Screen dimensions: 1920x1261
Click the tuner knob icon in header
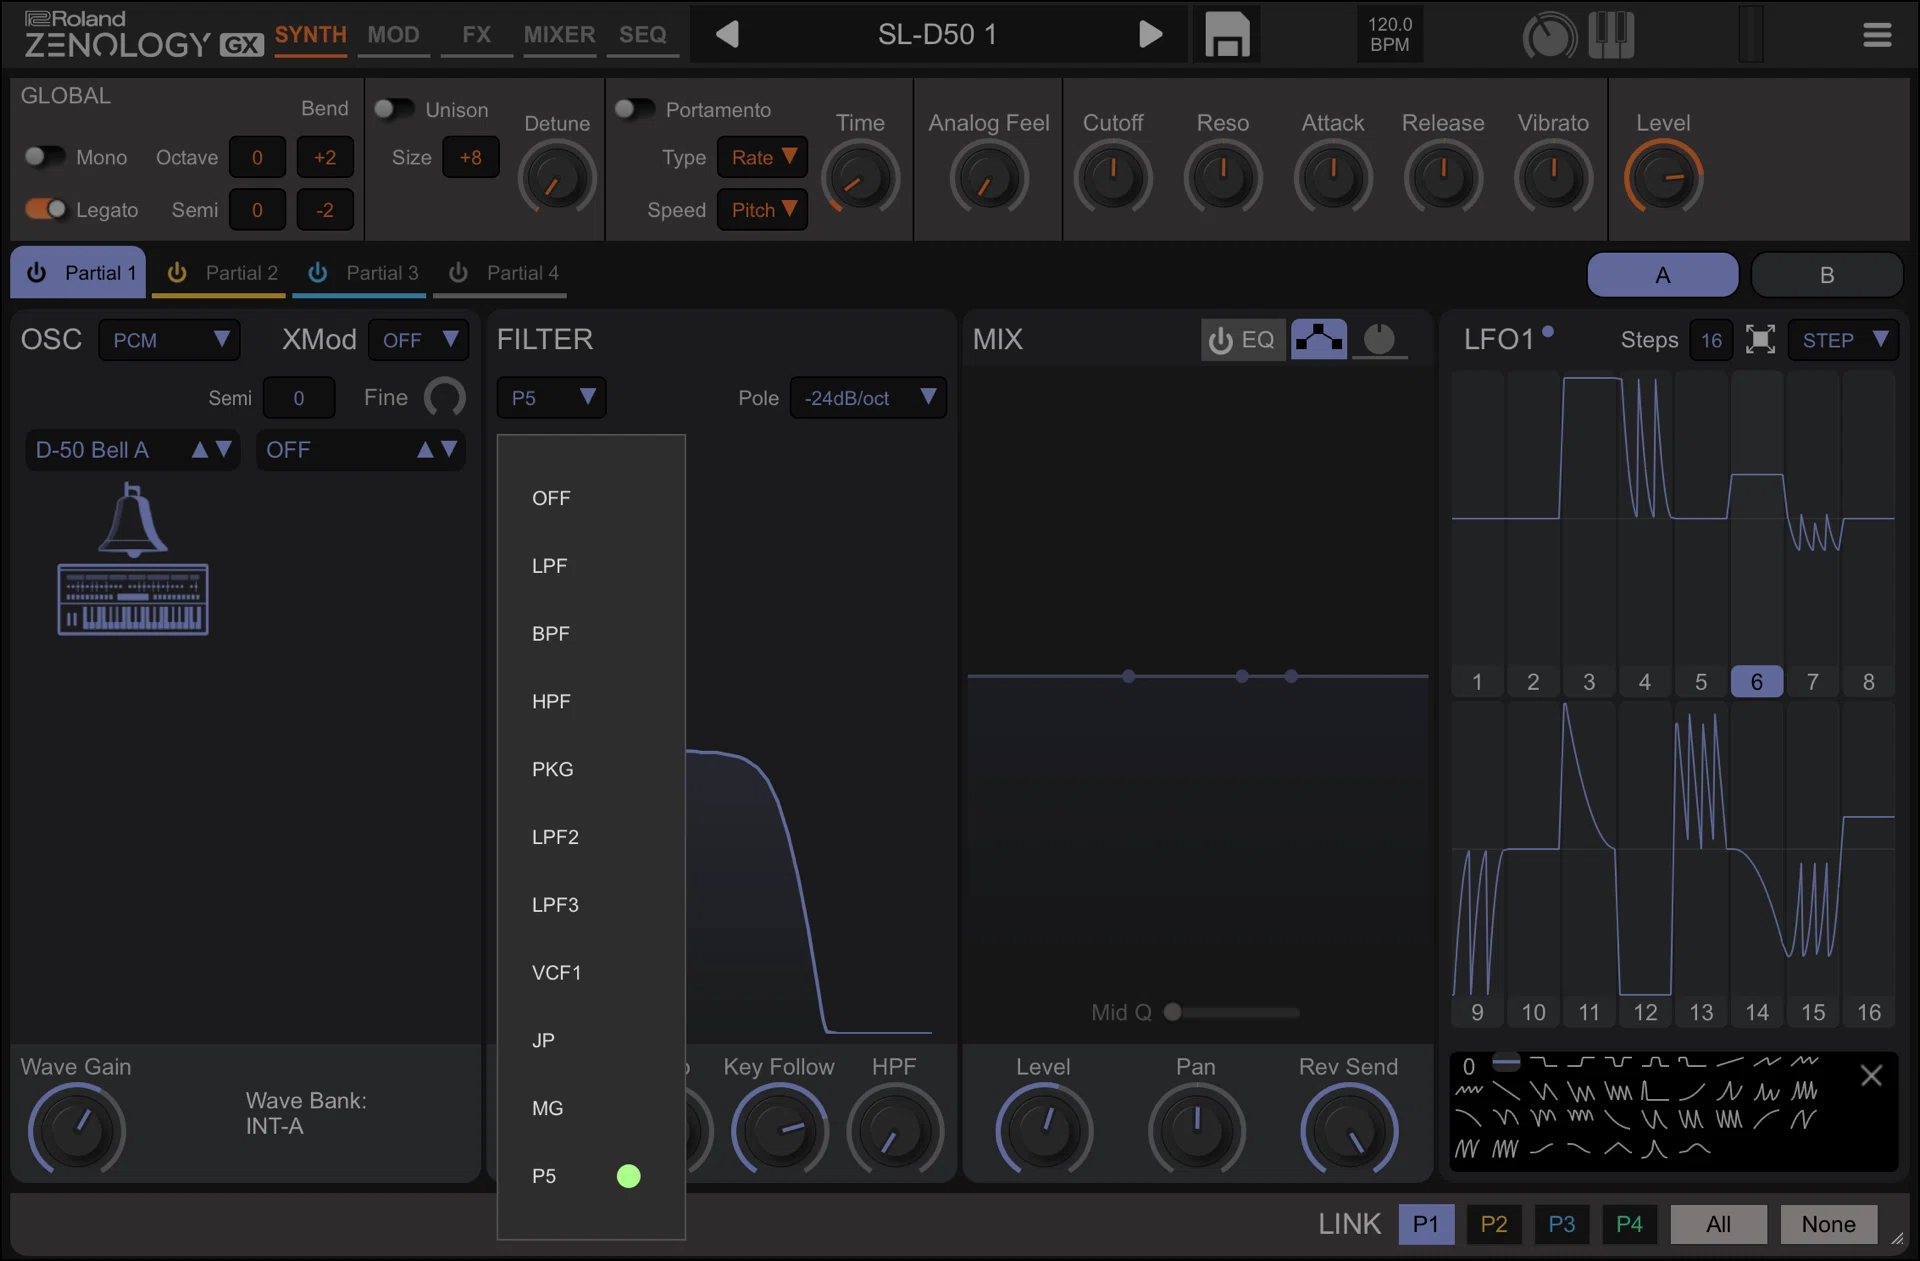[x=1549, y=36]
